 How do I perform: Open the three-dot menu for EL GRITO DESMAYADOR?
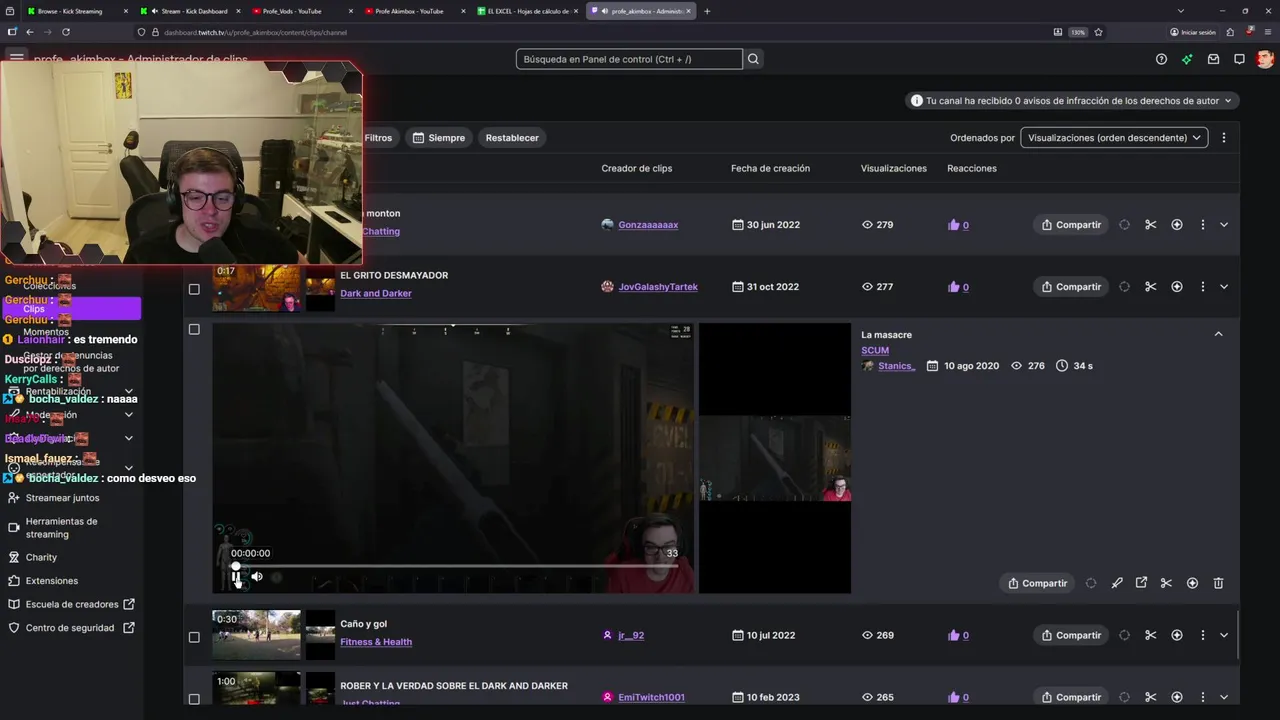tap(1203, 287)
